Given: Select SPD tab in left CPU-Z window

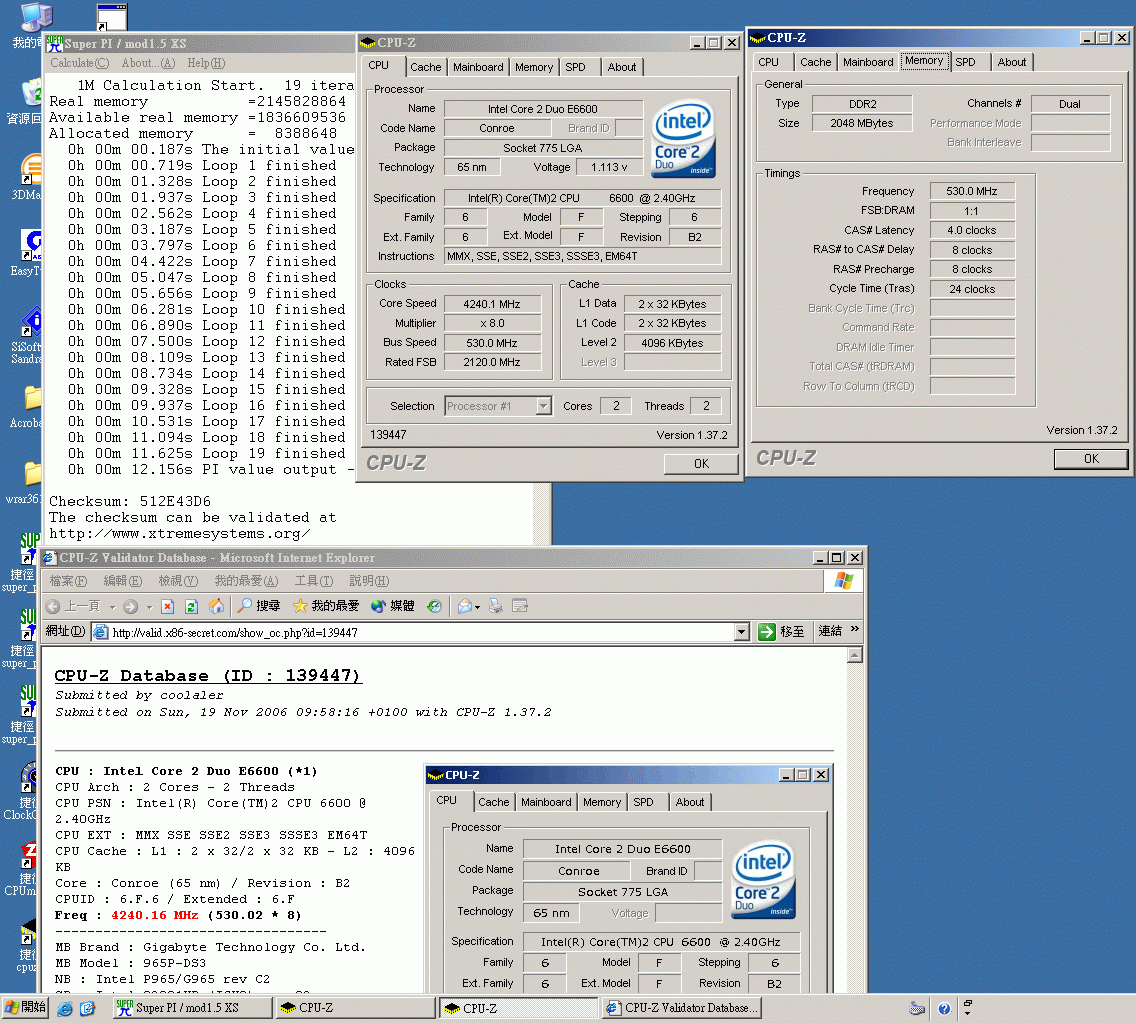Looking at the screenshot, I should pyautogui.click(x=575, y=67).
